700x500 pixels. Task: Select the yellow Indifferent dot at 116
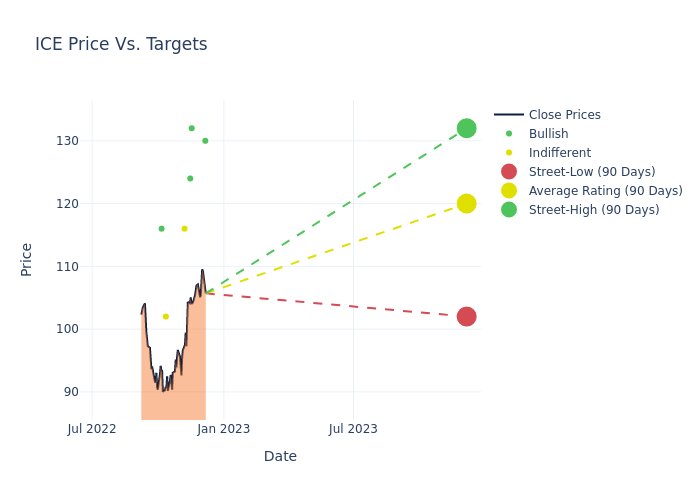tap(184, 229)
